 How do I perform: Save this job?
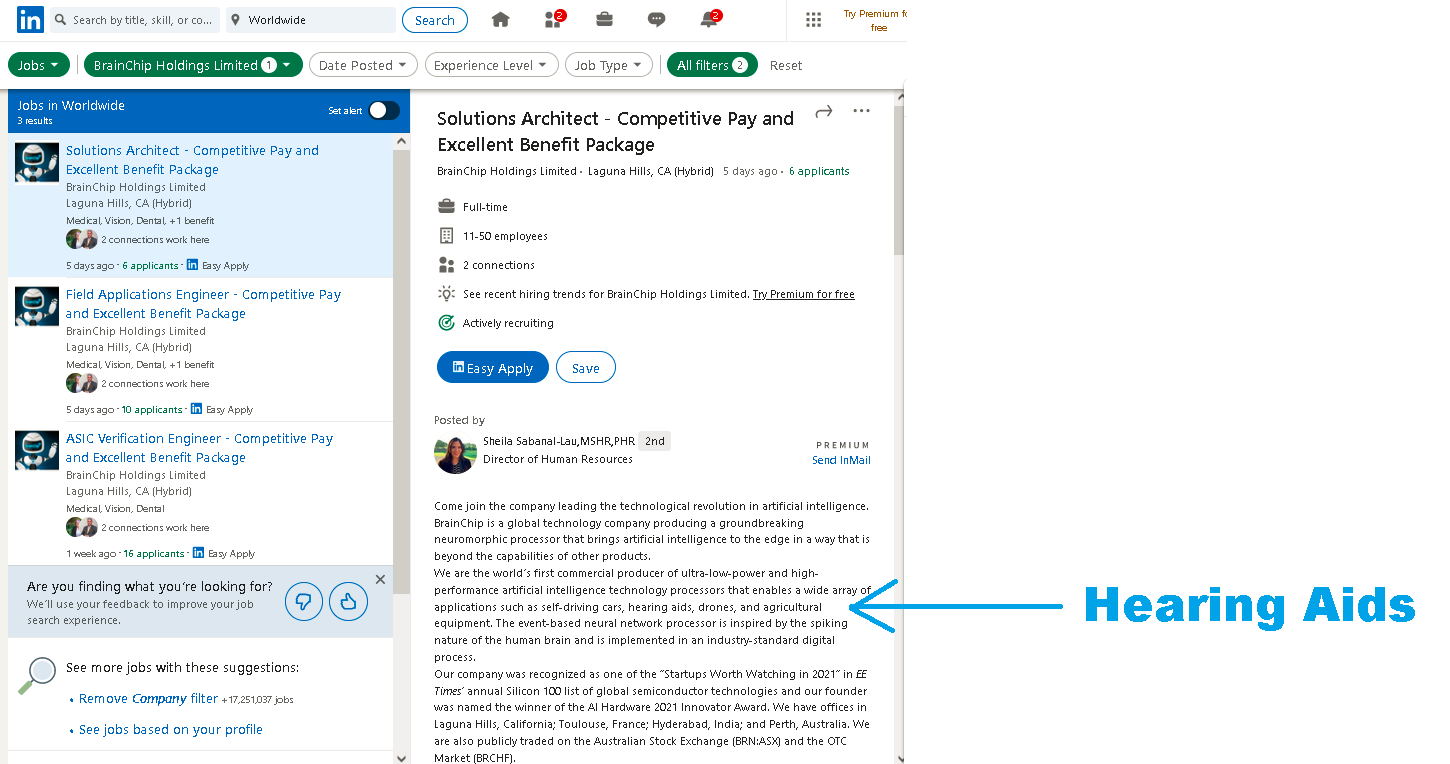586,367
